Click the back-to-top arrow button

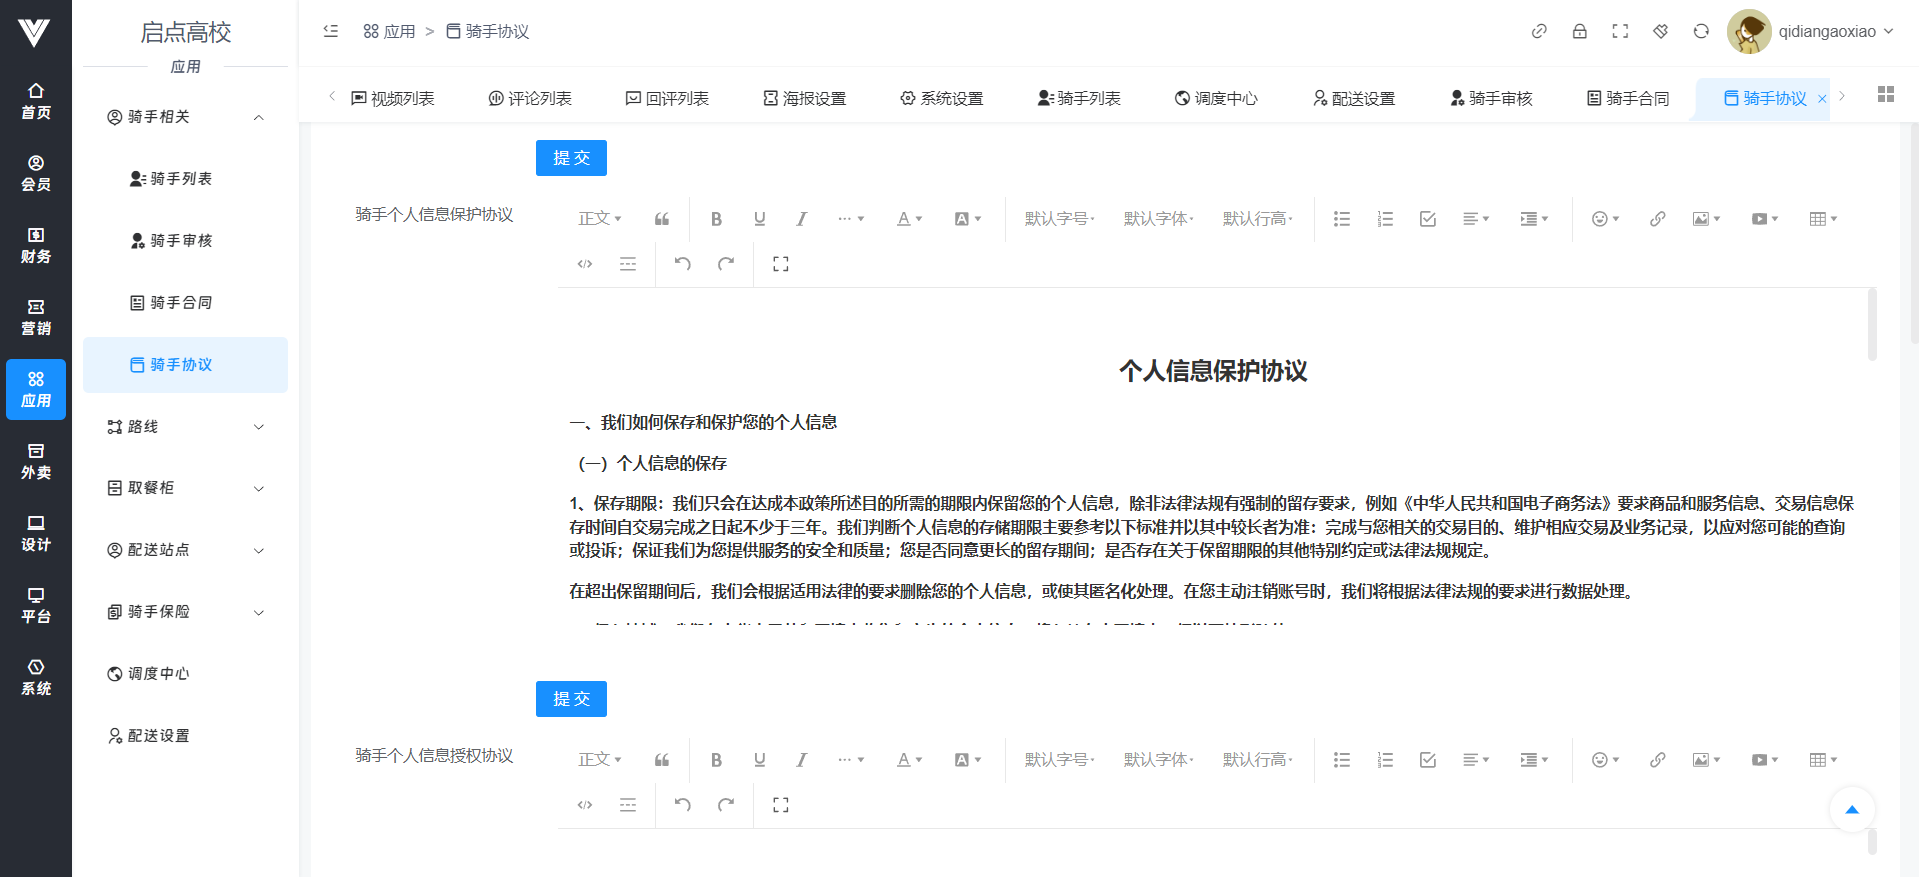pos(1851,810)
